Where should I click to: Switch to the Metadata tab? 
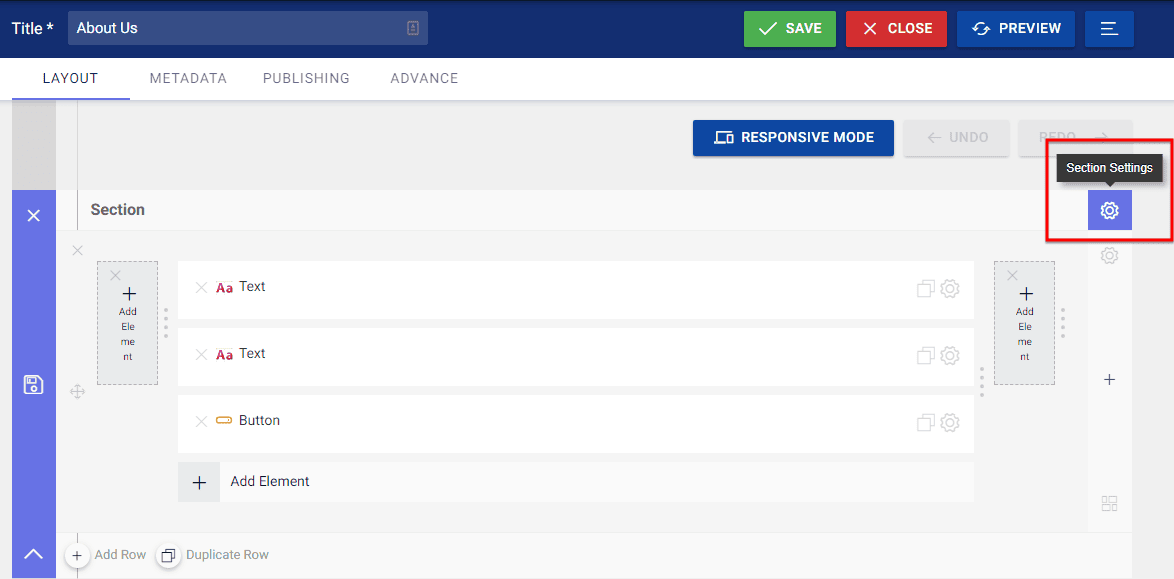188,78
